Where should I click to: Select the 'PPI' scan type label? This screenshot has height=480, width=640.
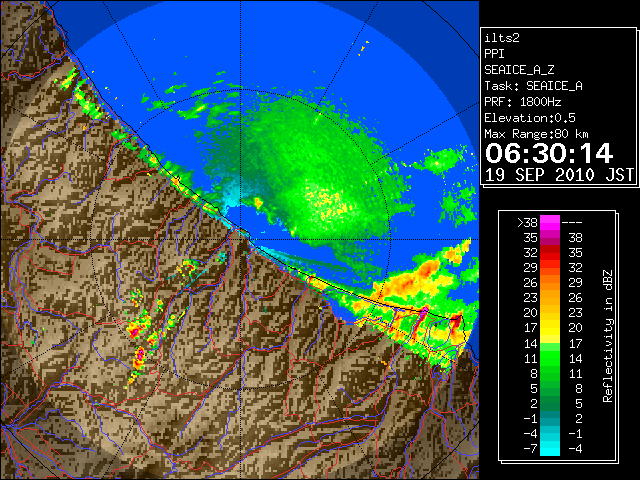tap(494, 54)
